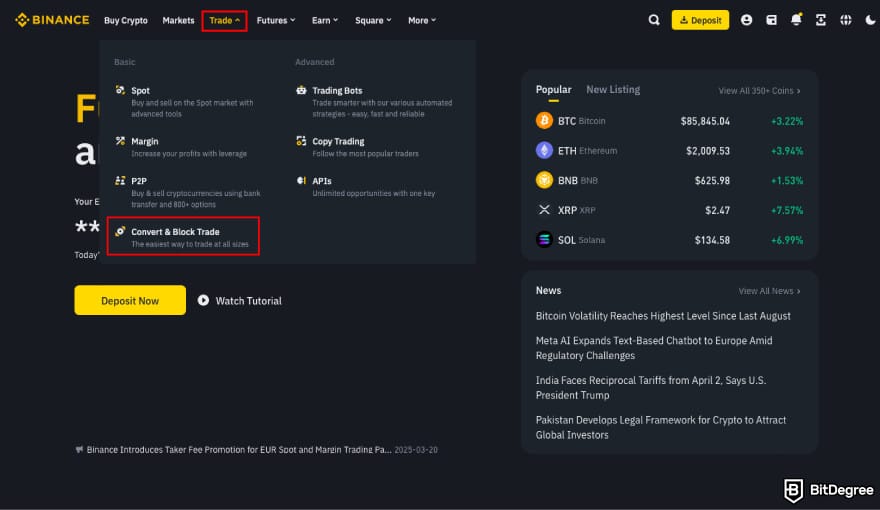Click the announcement date 2025-03-20
Screen dimensions: 880x510
pyautogui.click(x=416, y=449)
